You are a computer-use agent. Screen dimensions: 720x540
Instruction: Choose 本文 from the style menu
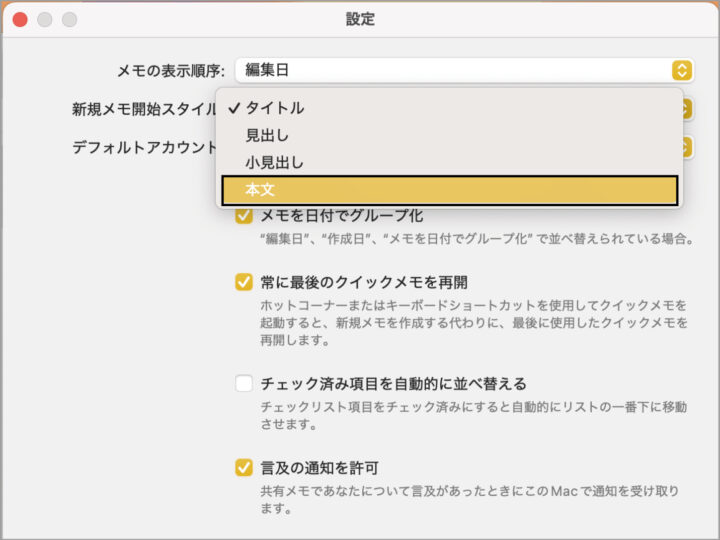(x=450, y=190)
